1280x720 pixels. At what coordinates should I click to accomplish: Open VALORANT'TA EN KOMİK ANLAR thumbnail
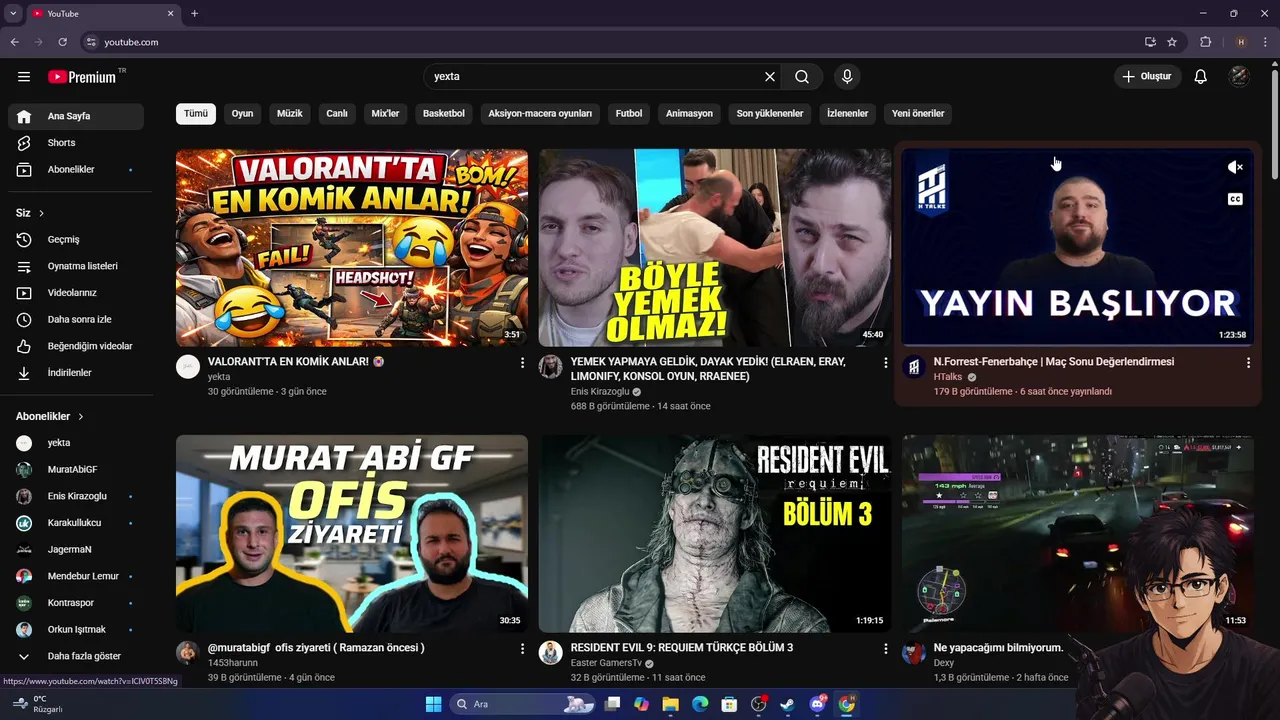click(352, 248)
